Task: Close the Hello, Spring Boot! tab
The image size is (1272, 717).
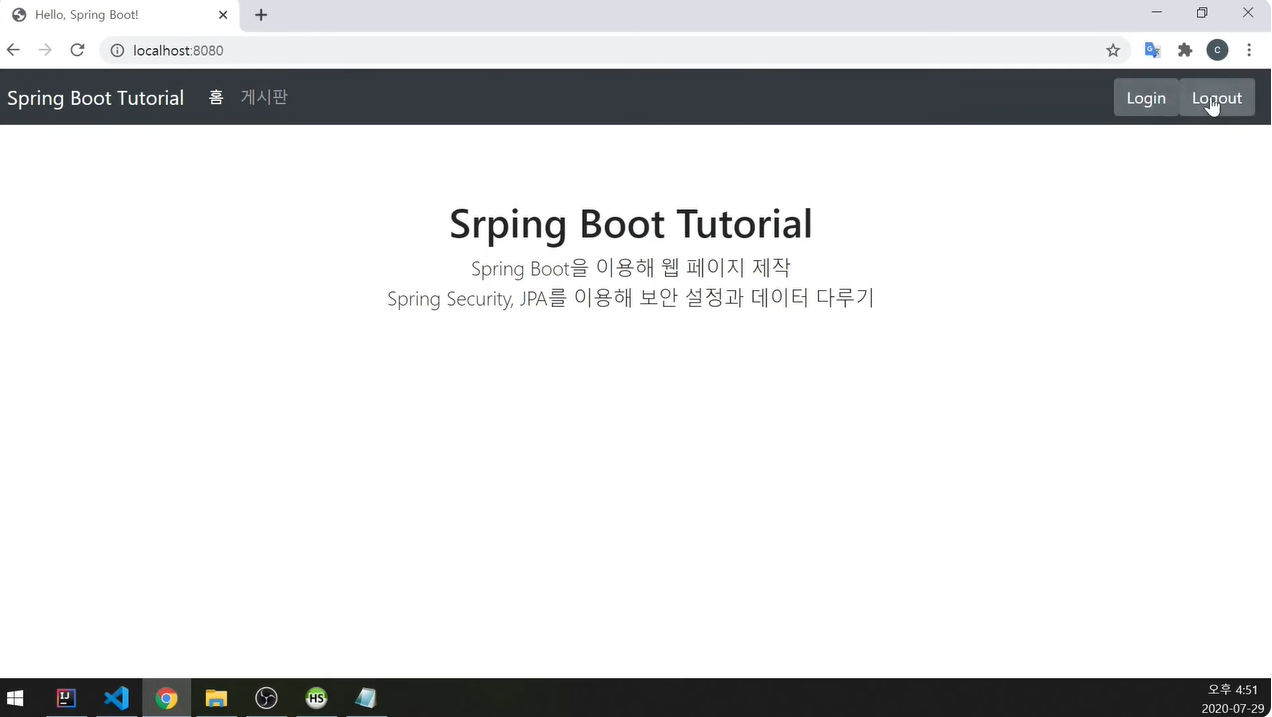Action: click(223, 15)
